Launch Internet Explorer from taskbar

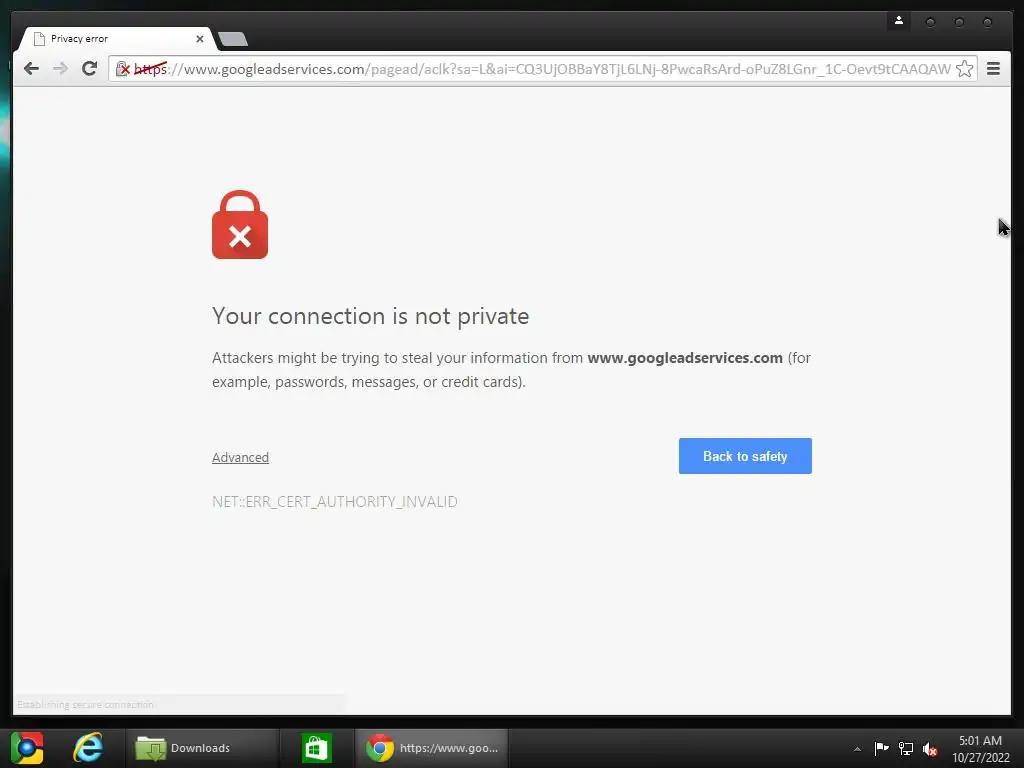88,748
